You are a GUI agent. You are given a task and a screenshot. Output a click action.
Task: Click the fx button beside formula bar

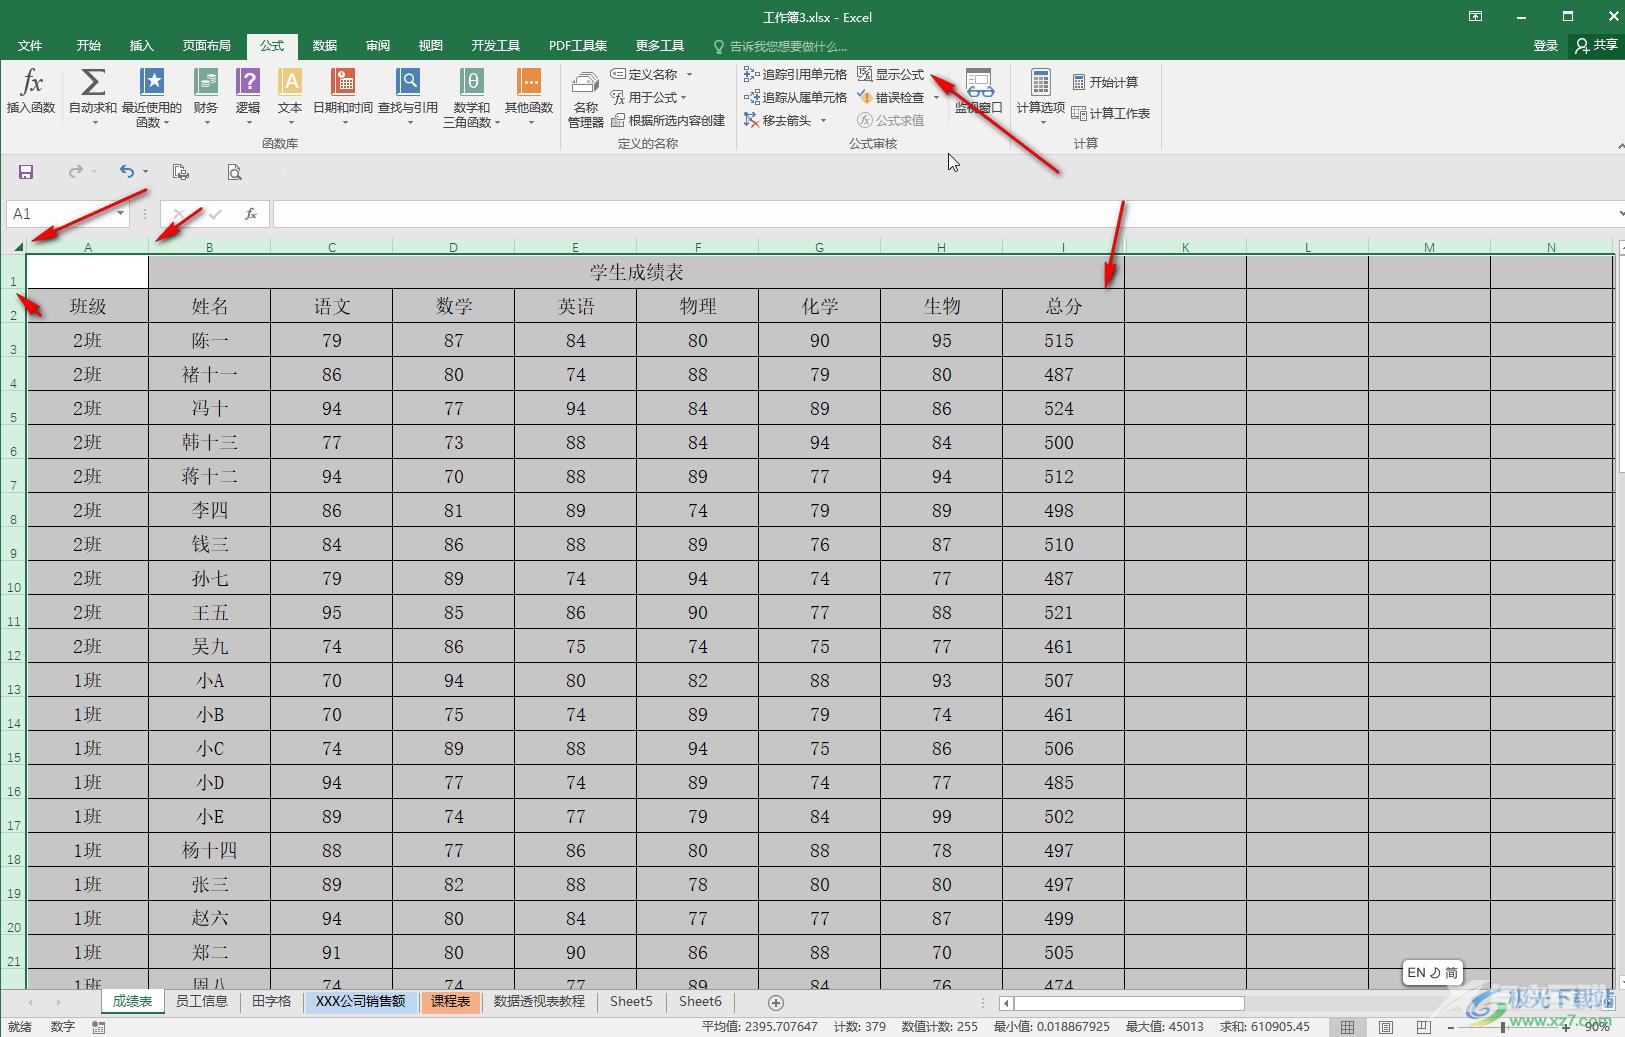251,214
